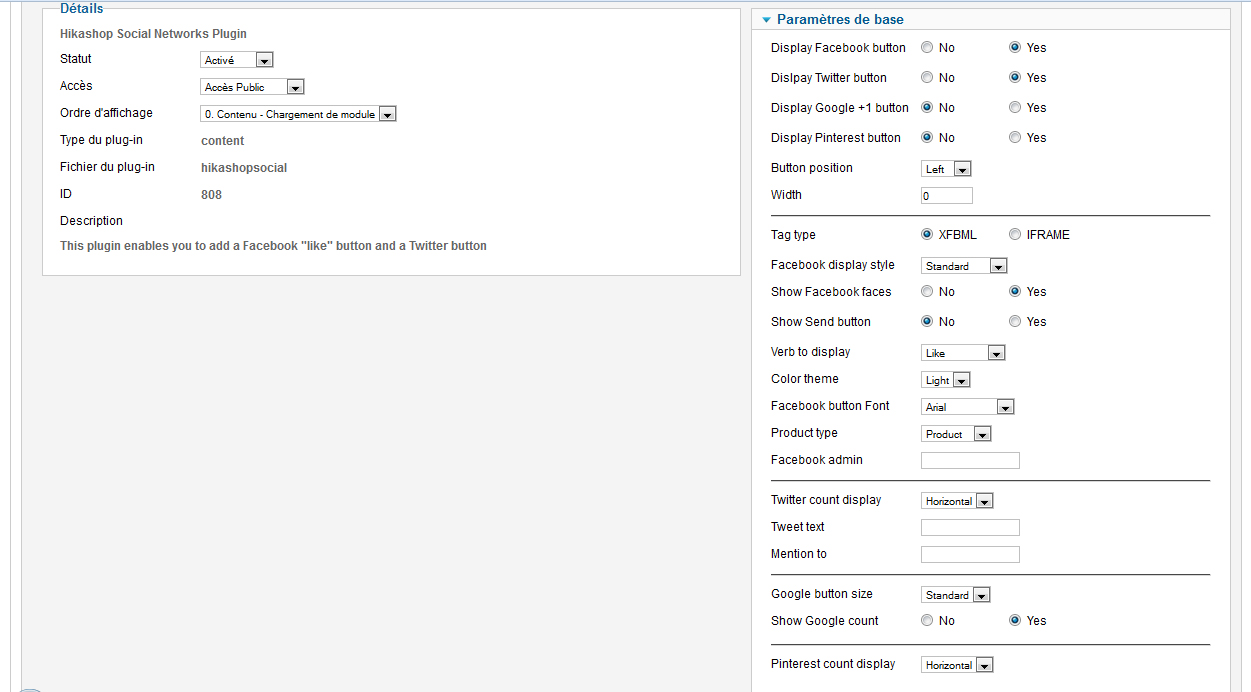Select No for Display Facebook button

(927, 47)
